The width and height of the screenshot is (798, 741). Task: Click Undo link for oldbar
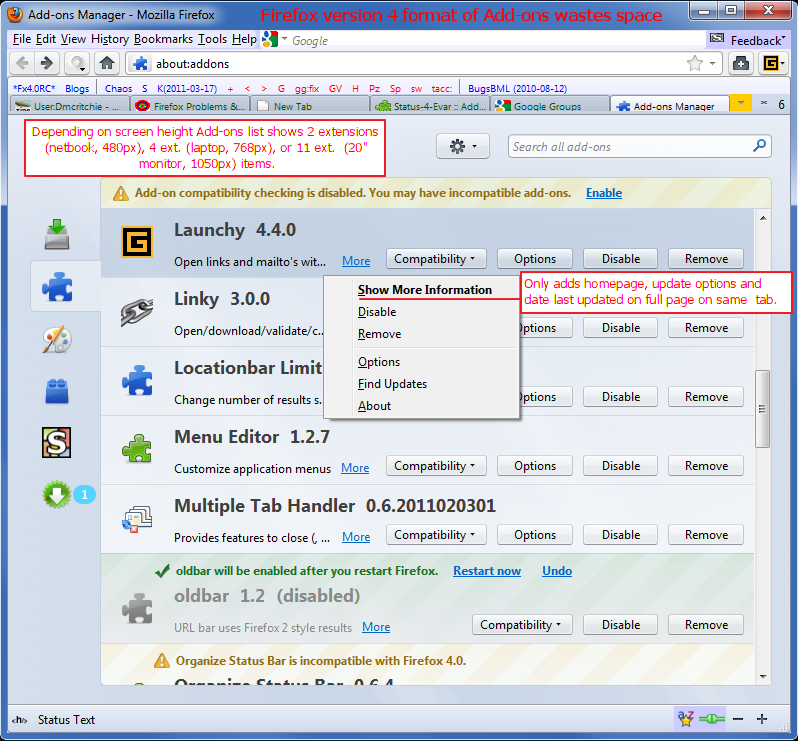tap(557, 571)
